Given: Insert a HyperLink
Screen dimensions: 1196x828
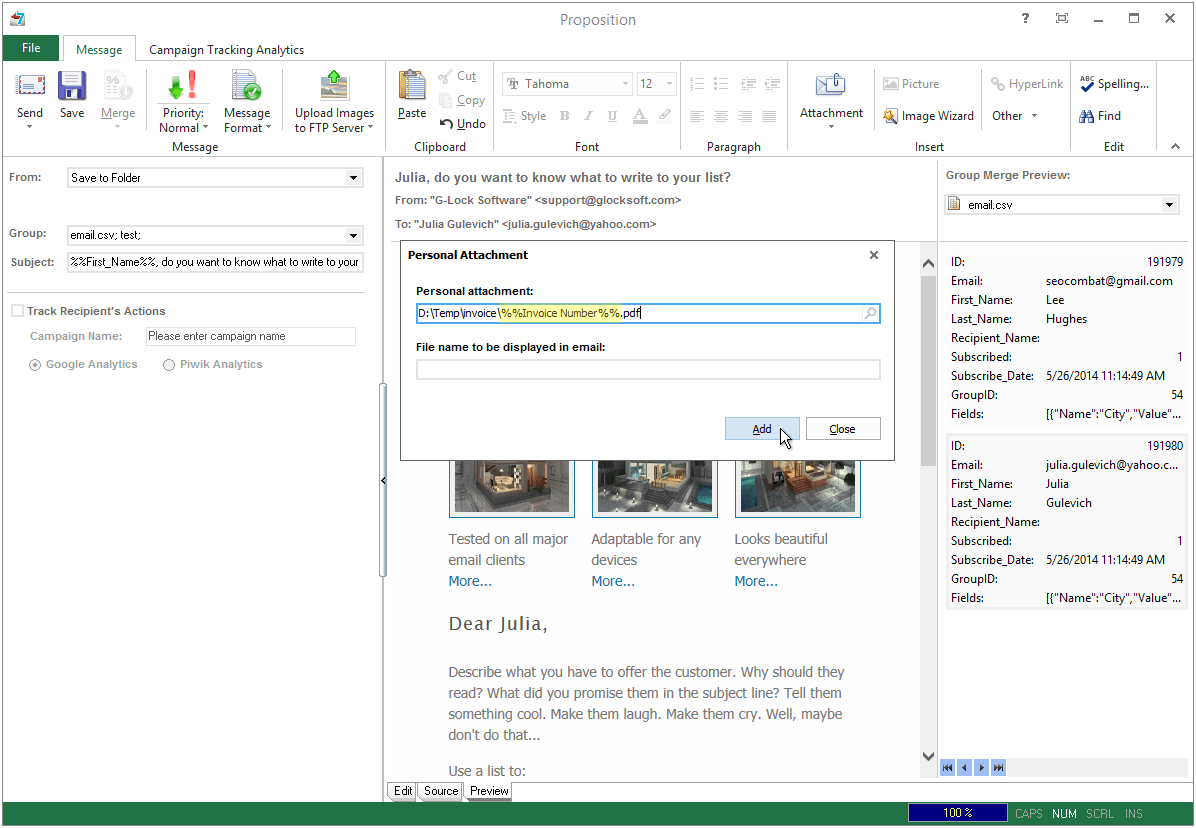Looking at the screenshot, I should coord(1027,84).
